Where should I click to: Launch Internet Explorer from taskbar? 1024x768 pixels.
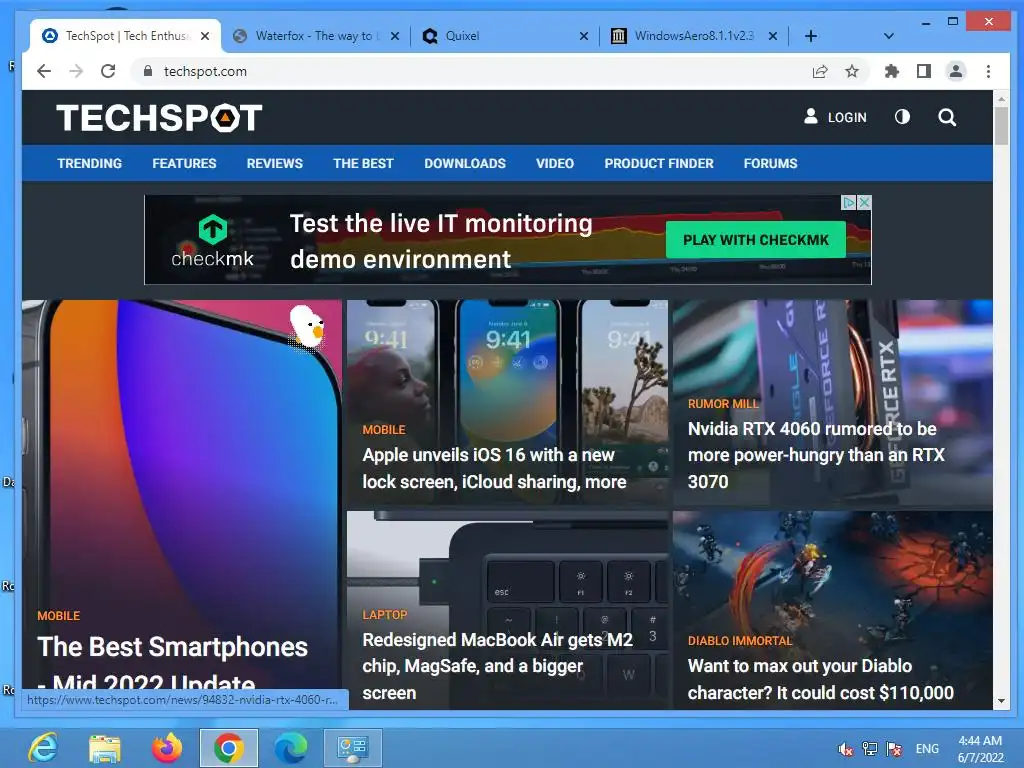(x=44, y=748)
